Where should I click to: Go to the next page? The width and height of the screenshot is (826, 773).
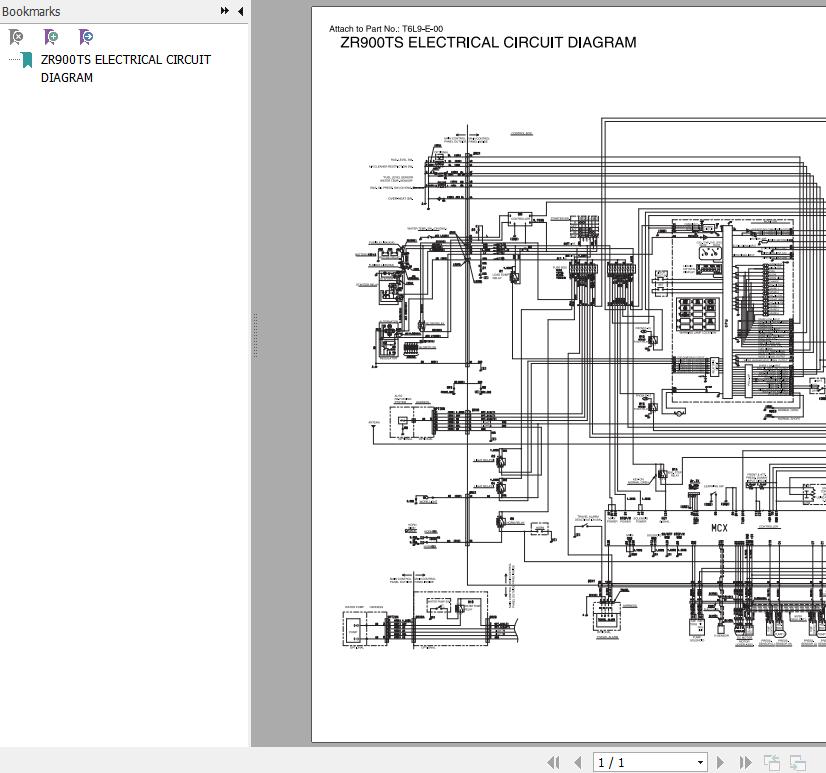[x=720, y=762]
